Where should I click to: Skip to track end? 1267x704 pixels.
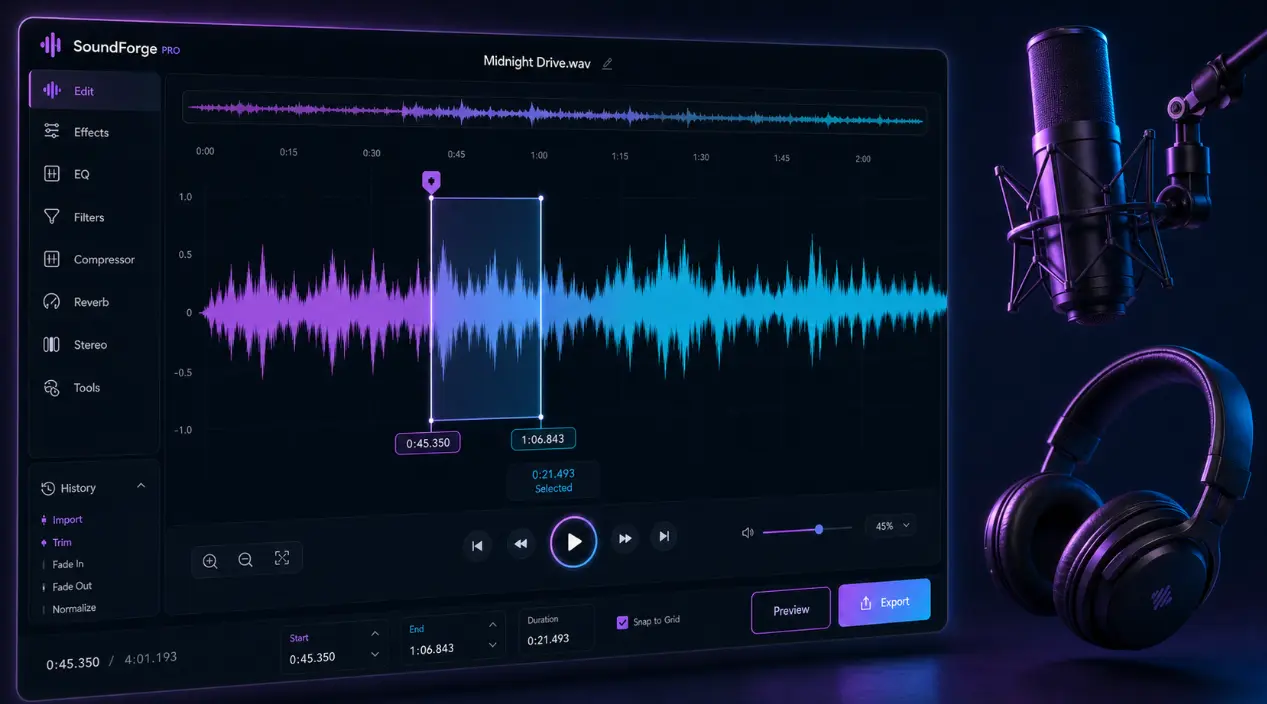click(x=663, y=537)
